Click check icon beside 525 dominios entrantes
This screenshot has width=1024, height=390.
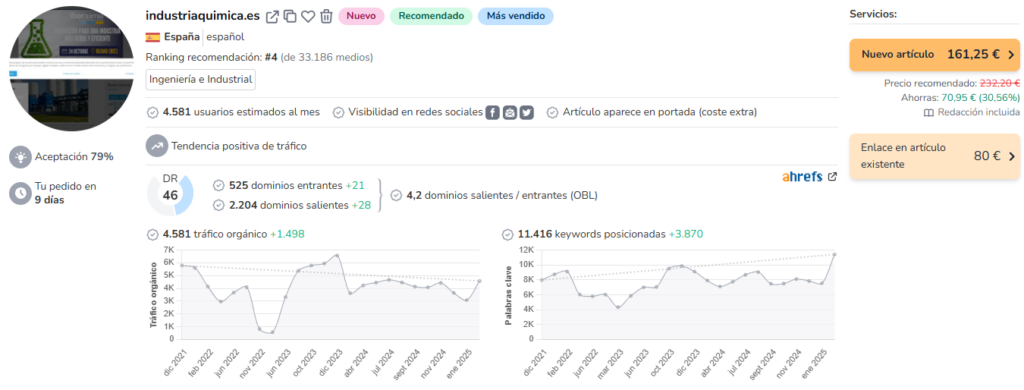[x=219, y=186]
